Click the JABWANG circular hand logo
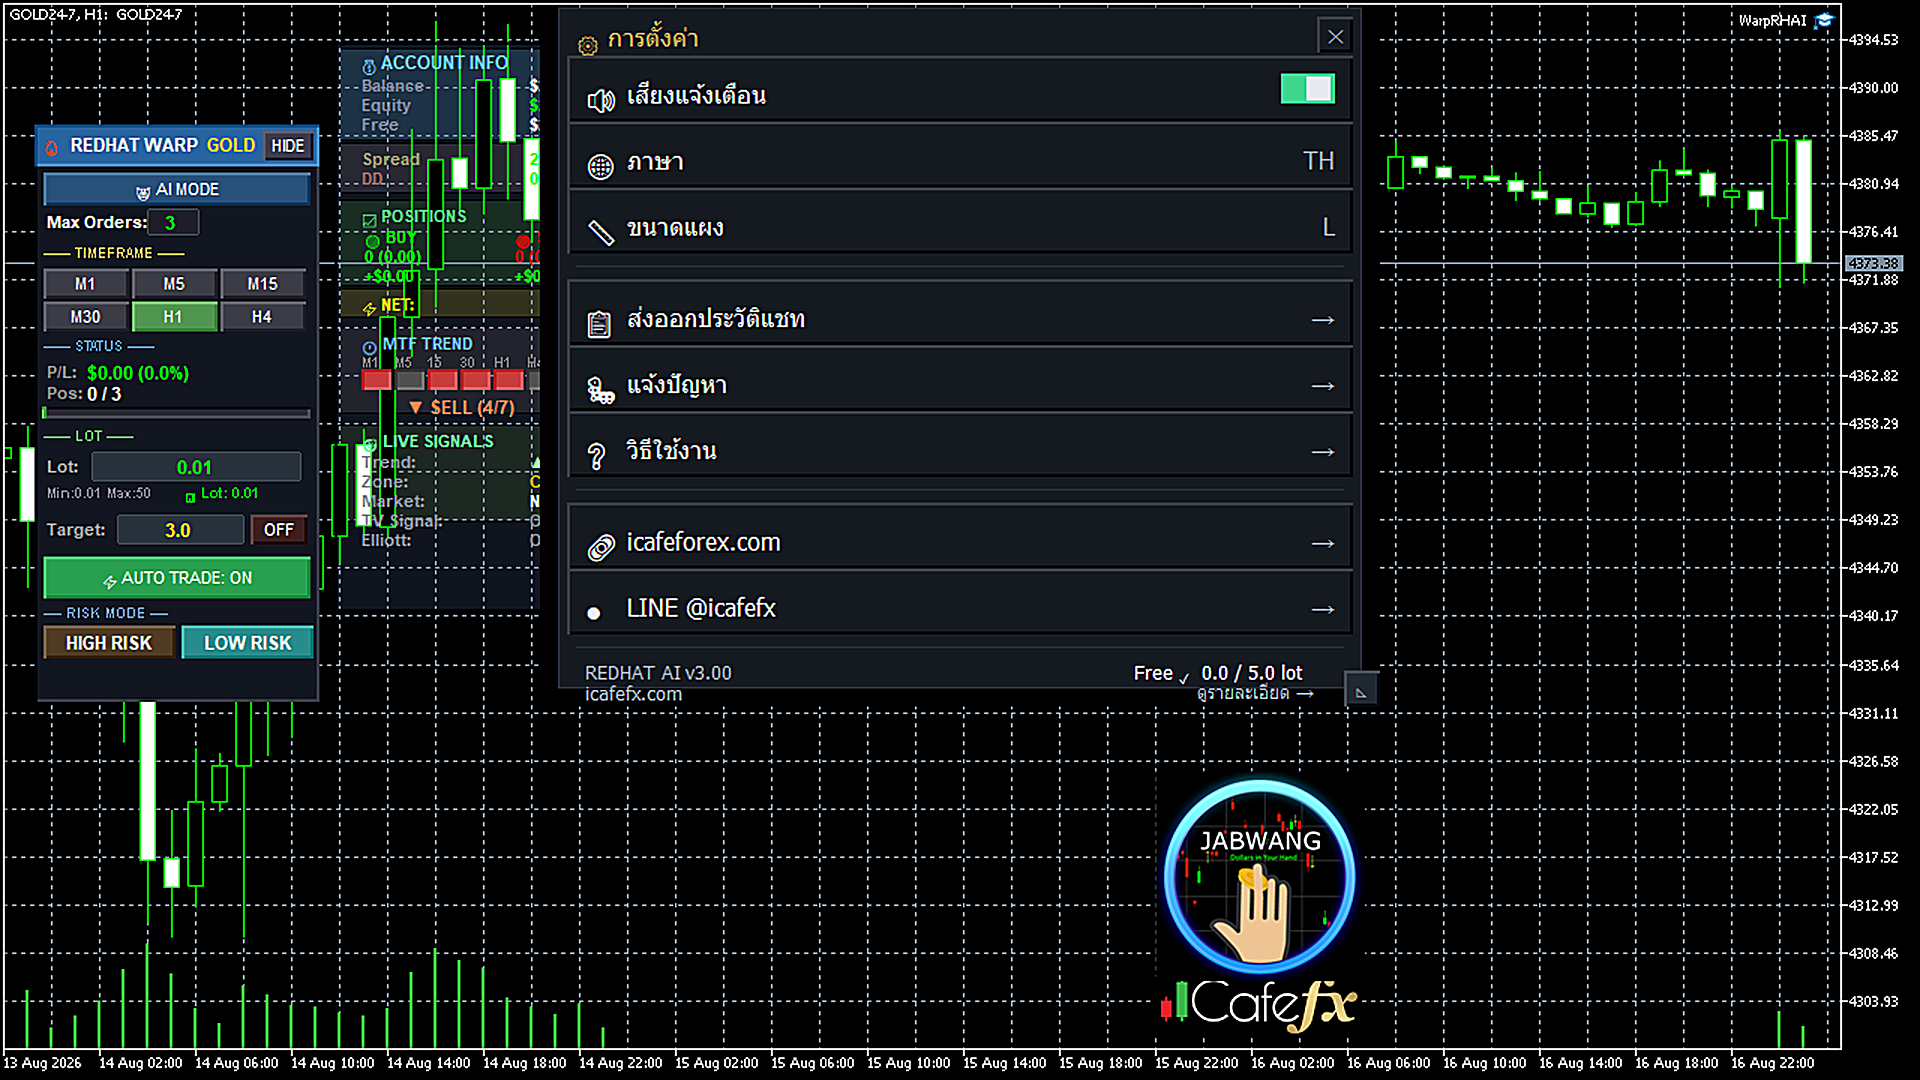This screenshot has height=1080, width=1920. pyautogui.click(x=1260, y=877)
